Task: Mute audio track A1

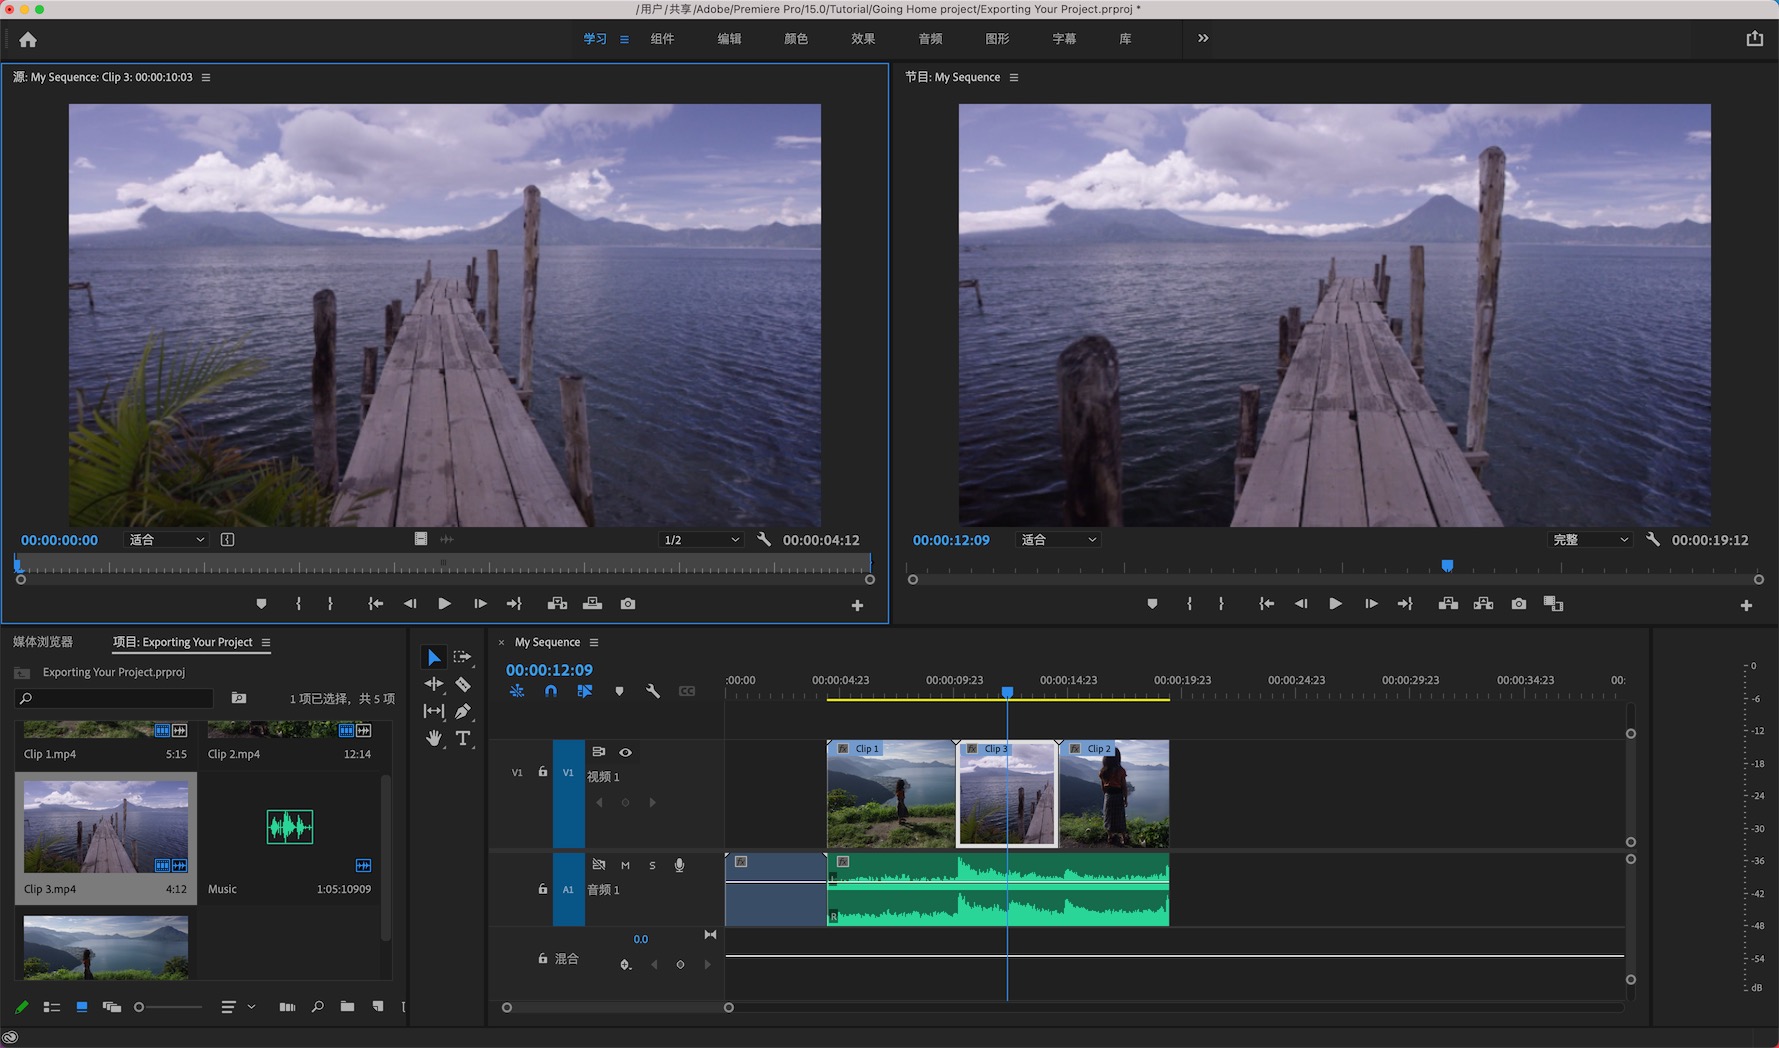Action: tap(625, 865)
